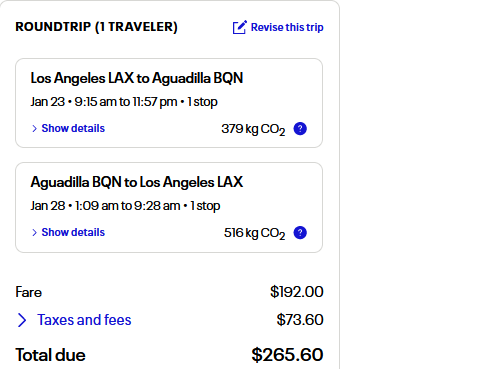Click the chevron beside return Show details
The height and width of the screenshot is (369, 500).
(34, 233)
